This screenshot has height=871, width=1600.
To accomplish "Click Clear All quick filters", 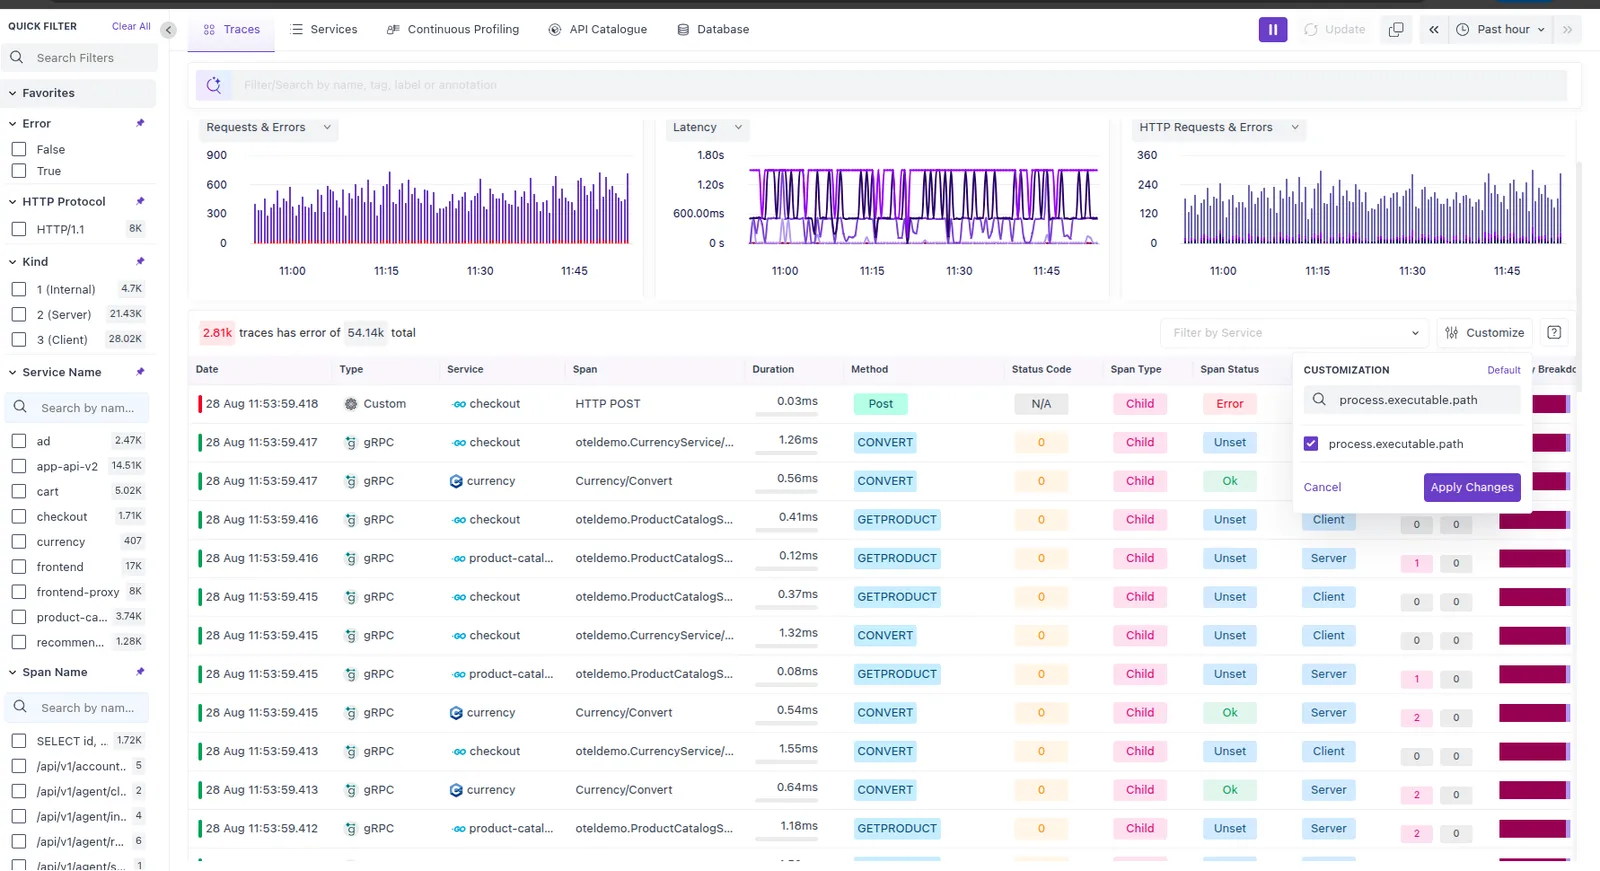I will click(131, 26).
